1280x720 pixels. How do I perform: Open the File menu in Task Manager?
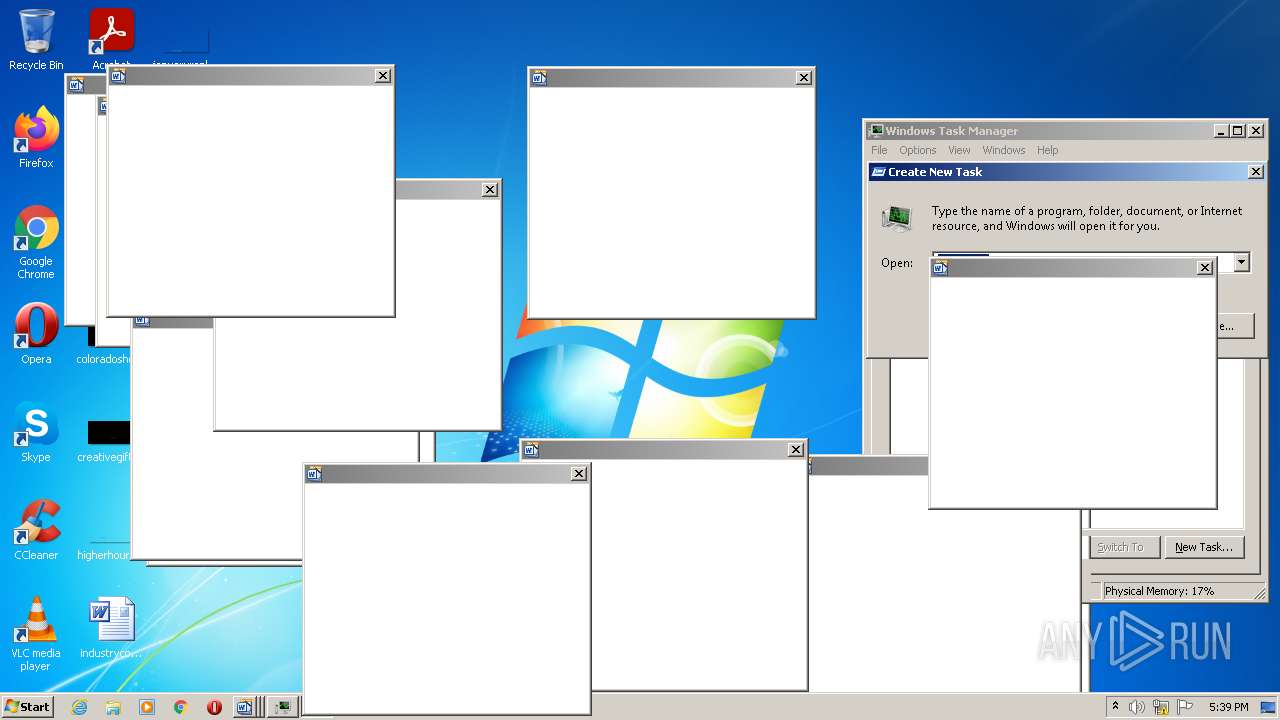(x=879, y=150)
